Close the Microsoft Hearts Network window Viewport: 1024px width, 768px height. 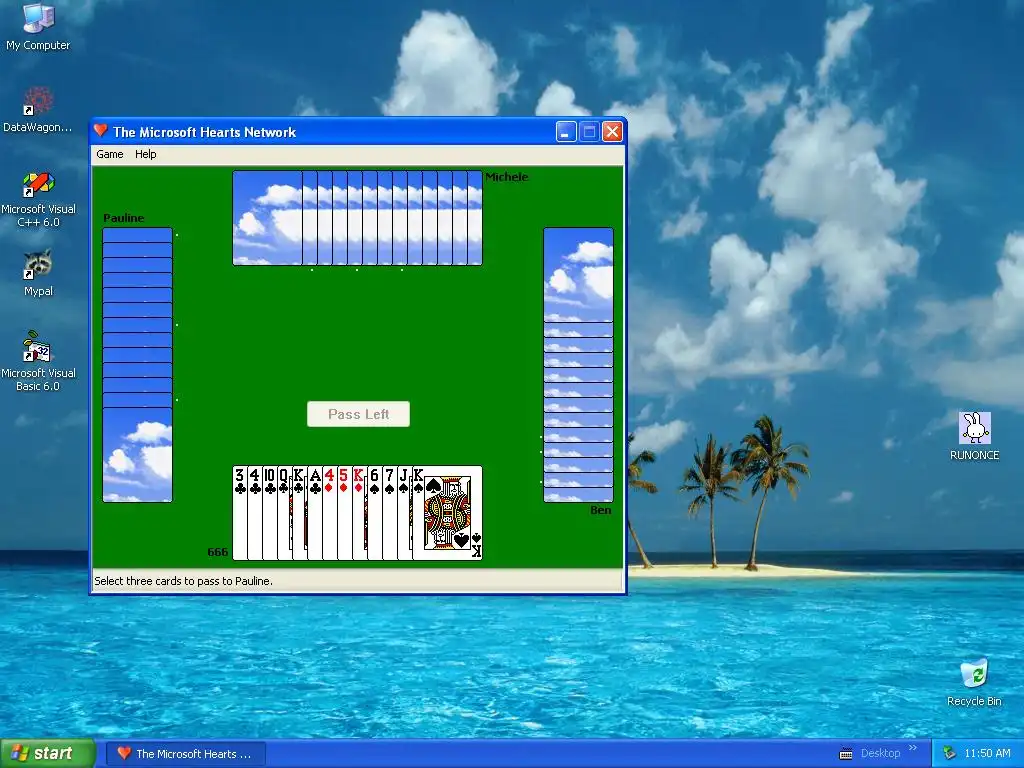click(612, 132)
